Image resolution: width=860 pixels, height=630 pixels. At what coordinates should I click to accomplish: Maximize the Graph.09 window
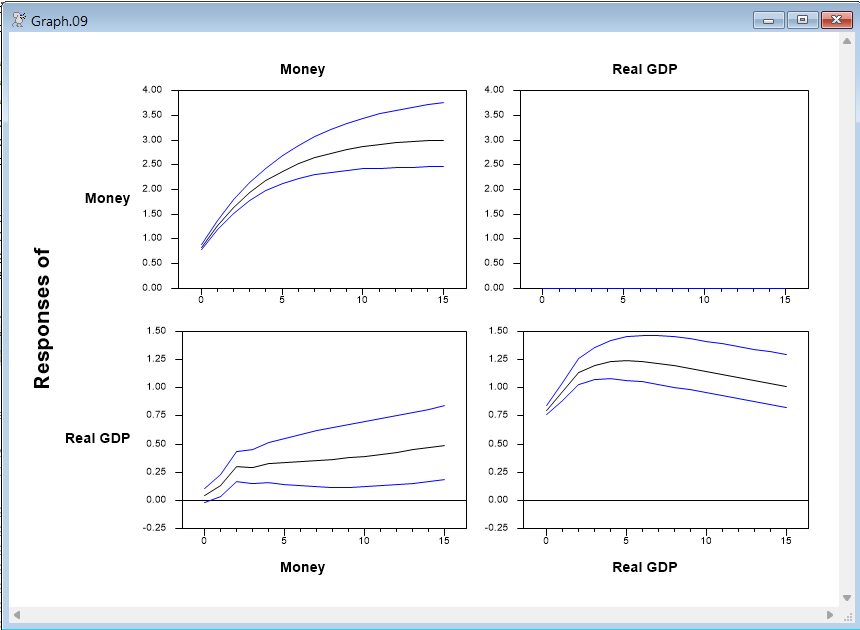802,20
